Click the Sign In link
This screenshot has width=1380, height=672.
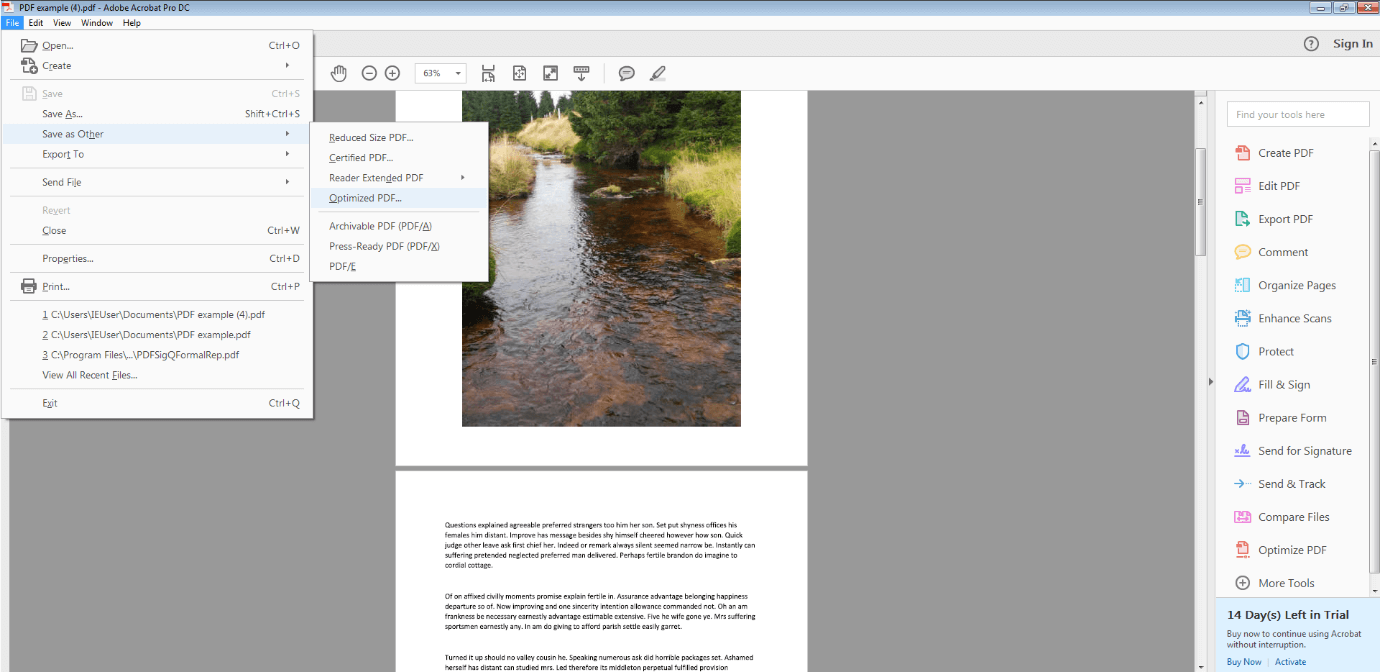pyautogui.click(x=1352, y=44)
